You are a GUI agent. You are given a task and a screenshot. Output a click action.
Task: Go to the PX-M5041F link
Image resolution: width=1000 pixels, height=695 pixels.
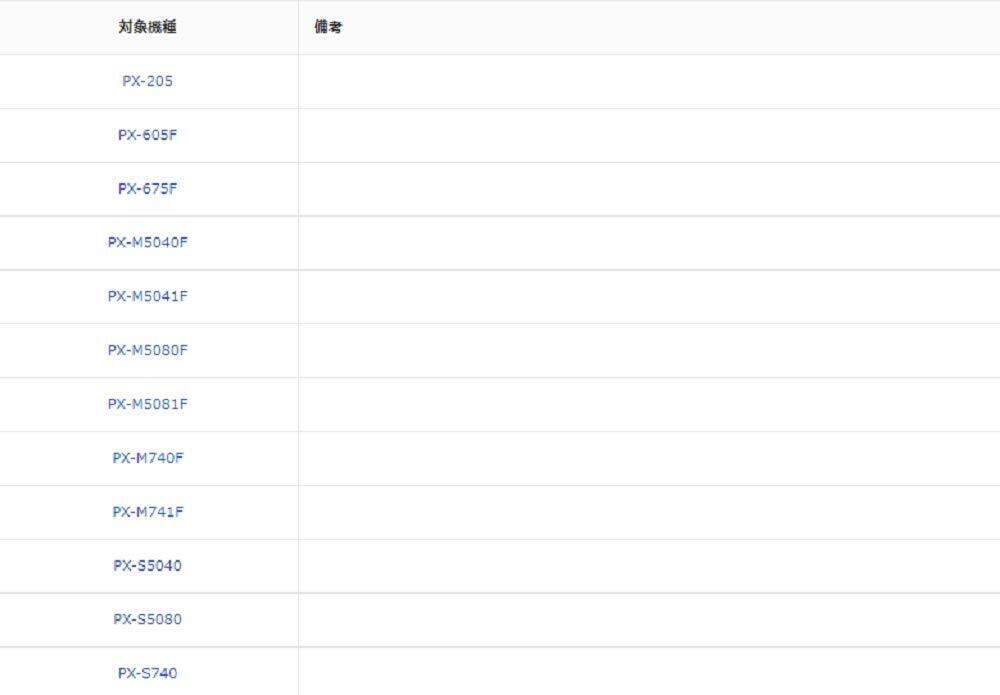pos(147,296)
